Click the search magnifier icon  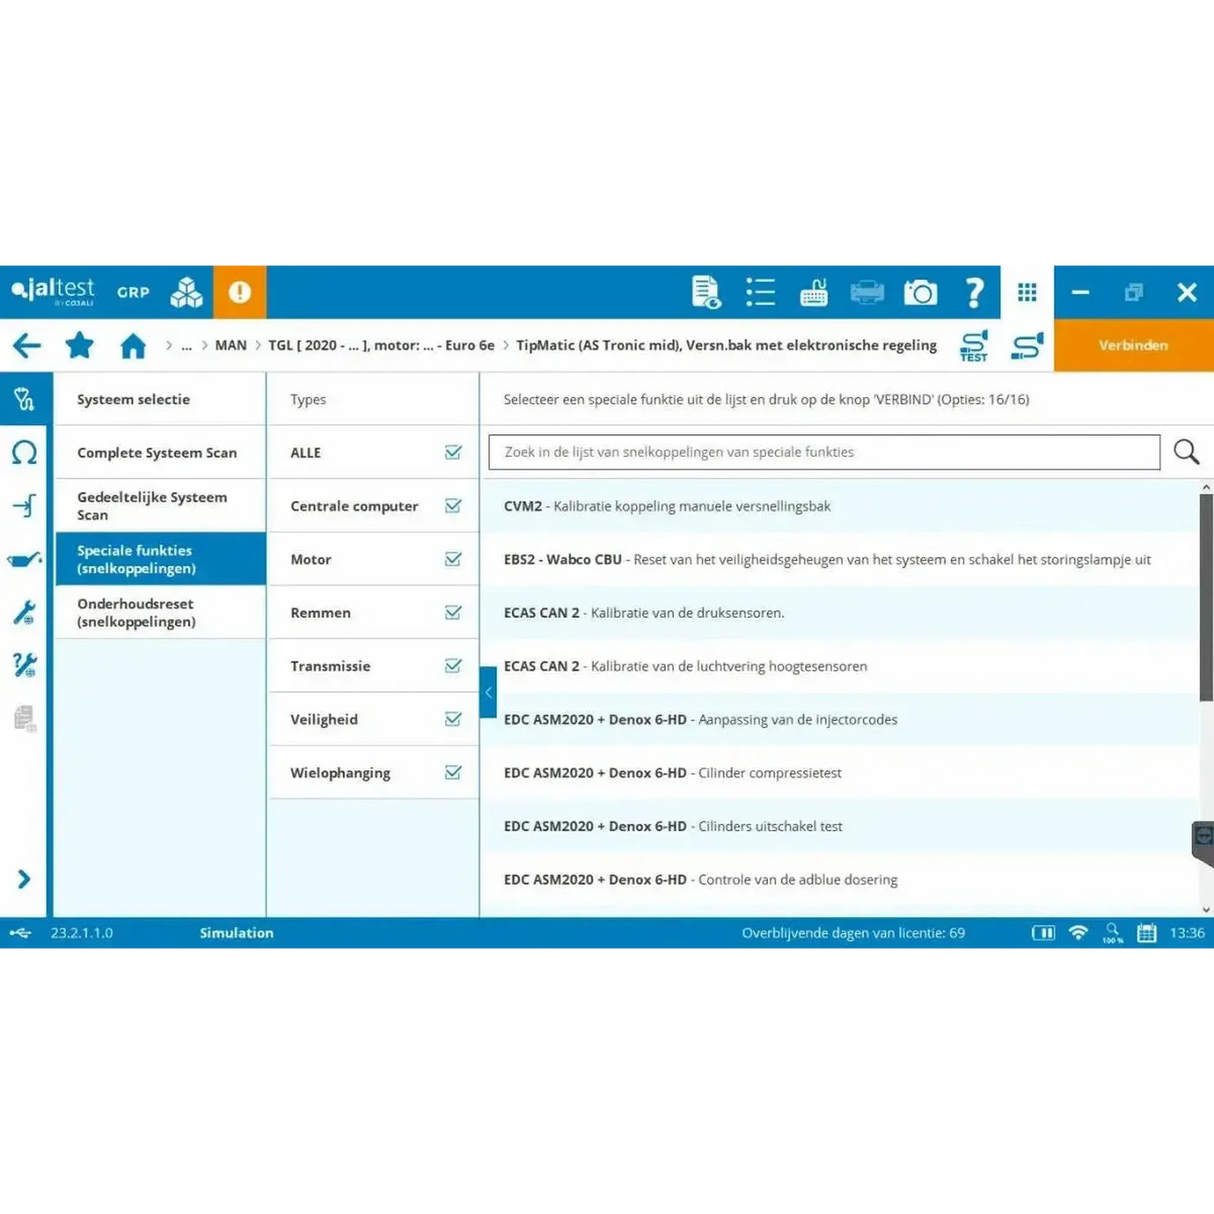(1186, 452)
